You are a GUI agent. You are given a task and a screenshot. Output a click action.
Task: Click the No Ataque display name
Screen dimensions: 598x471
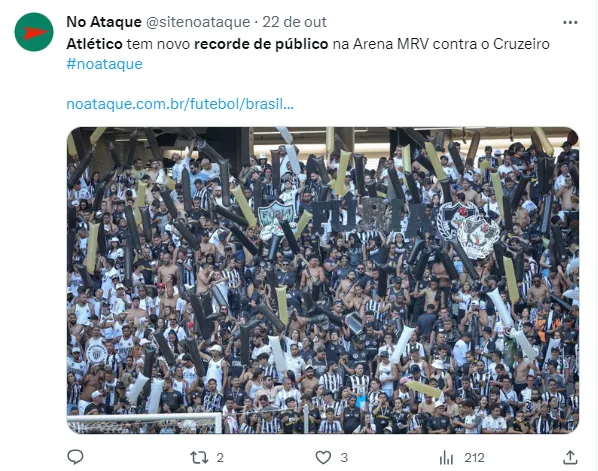(x=104, y=22)
